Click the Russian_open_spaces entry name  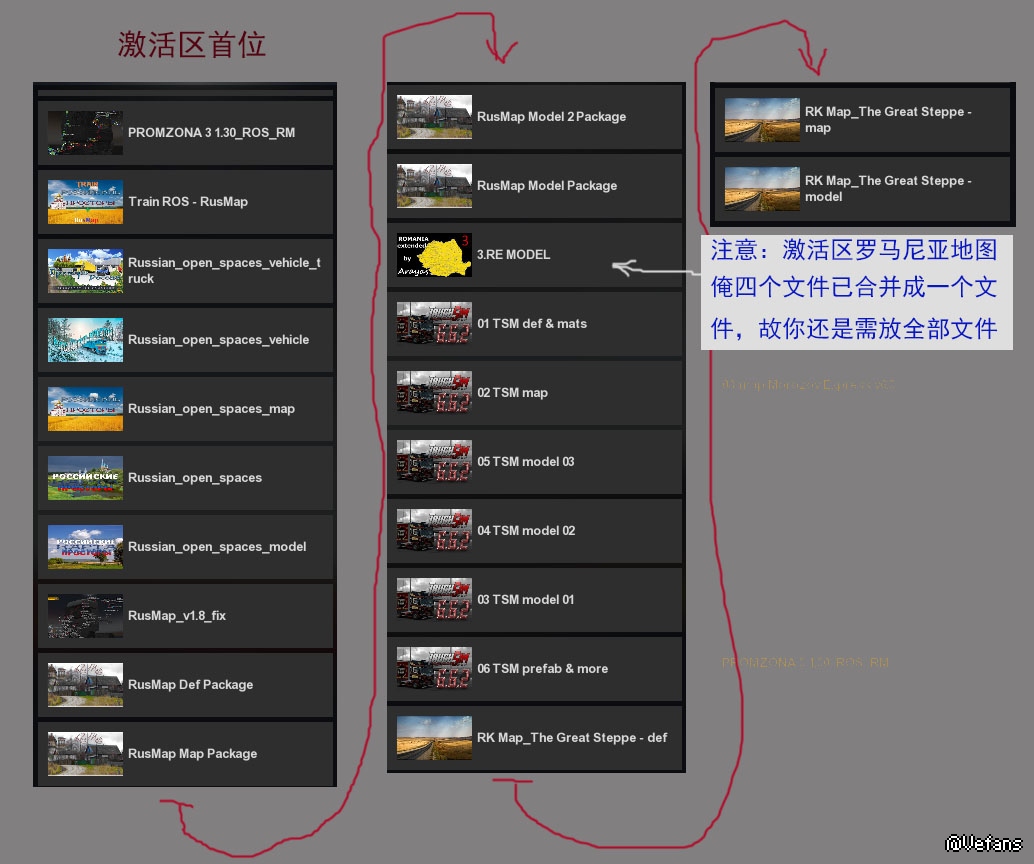(x=195, y=478)
